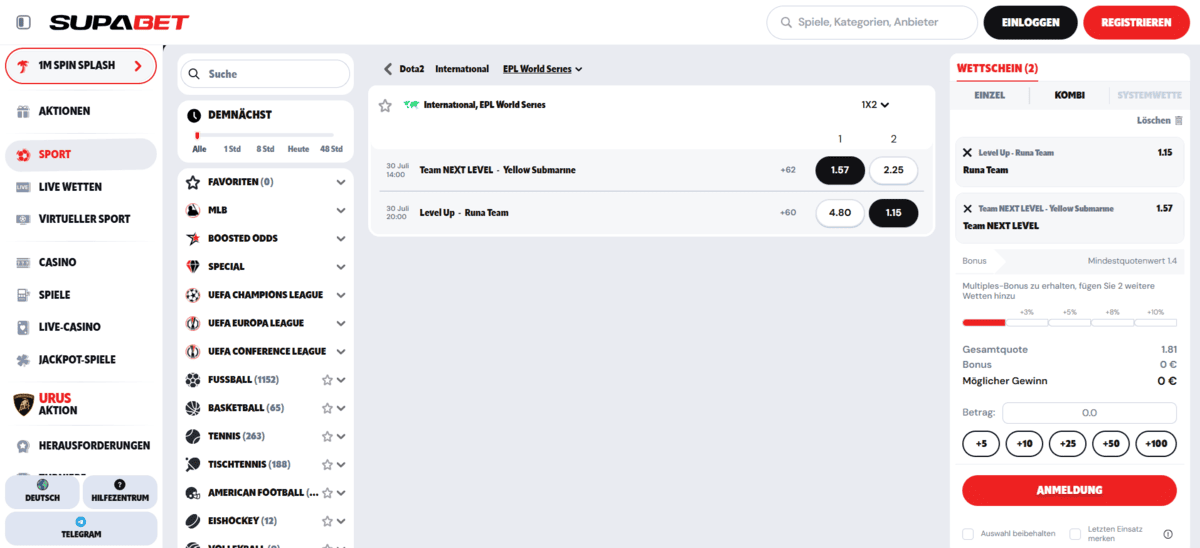
Task: Select odds 2.25 for Yellow Submarine
Action: click(893, 170)
